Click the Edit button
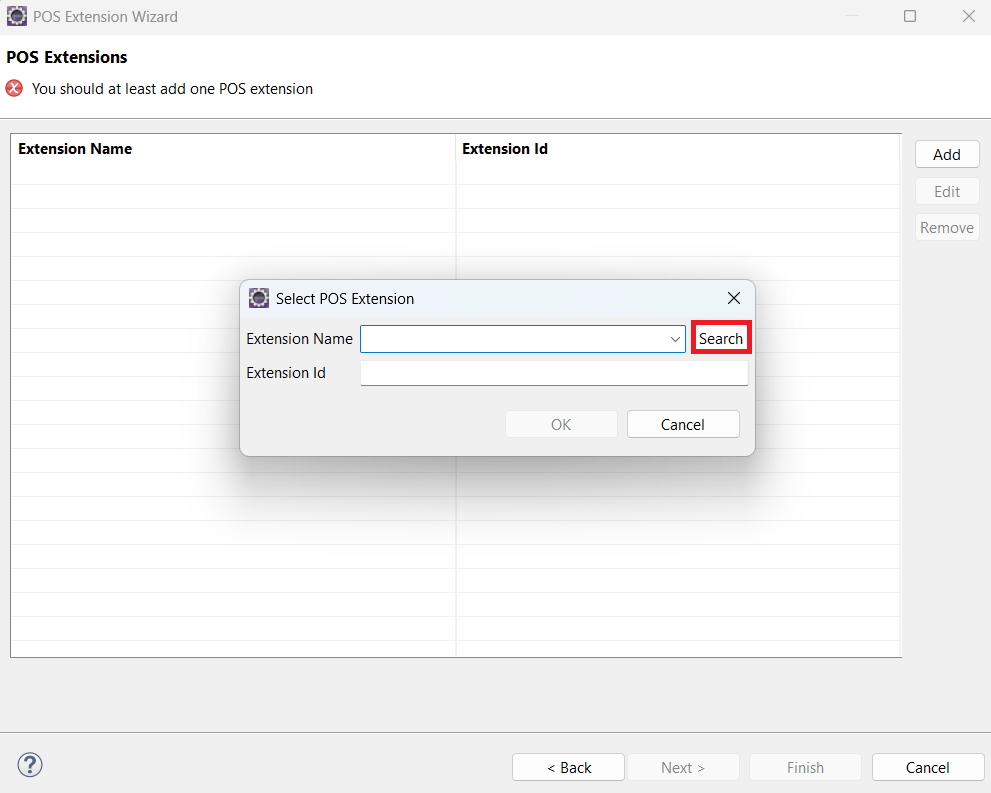The width and height of the screenshot is (991, 793). pyautogui.click(x=946, y=190)
